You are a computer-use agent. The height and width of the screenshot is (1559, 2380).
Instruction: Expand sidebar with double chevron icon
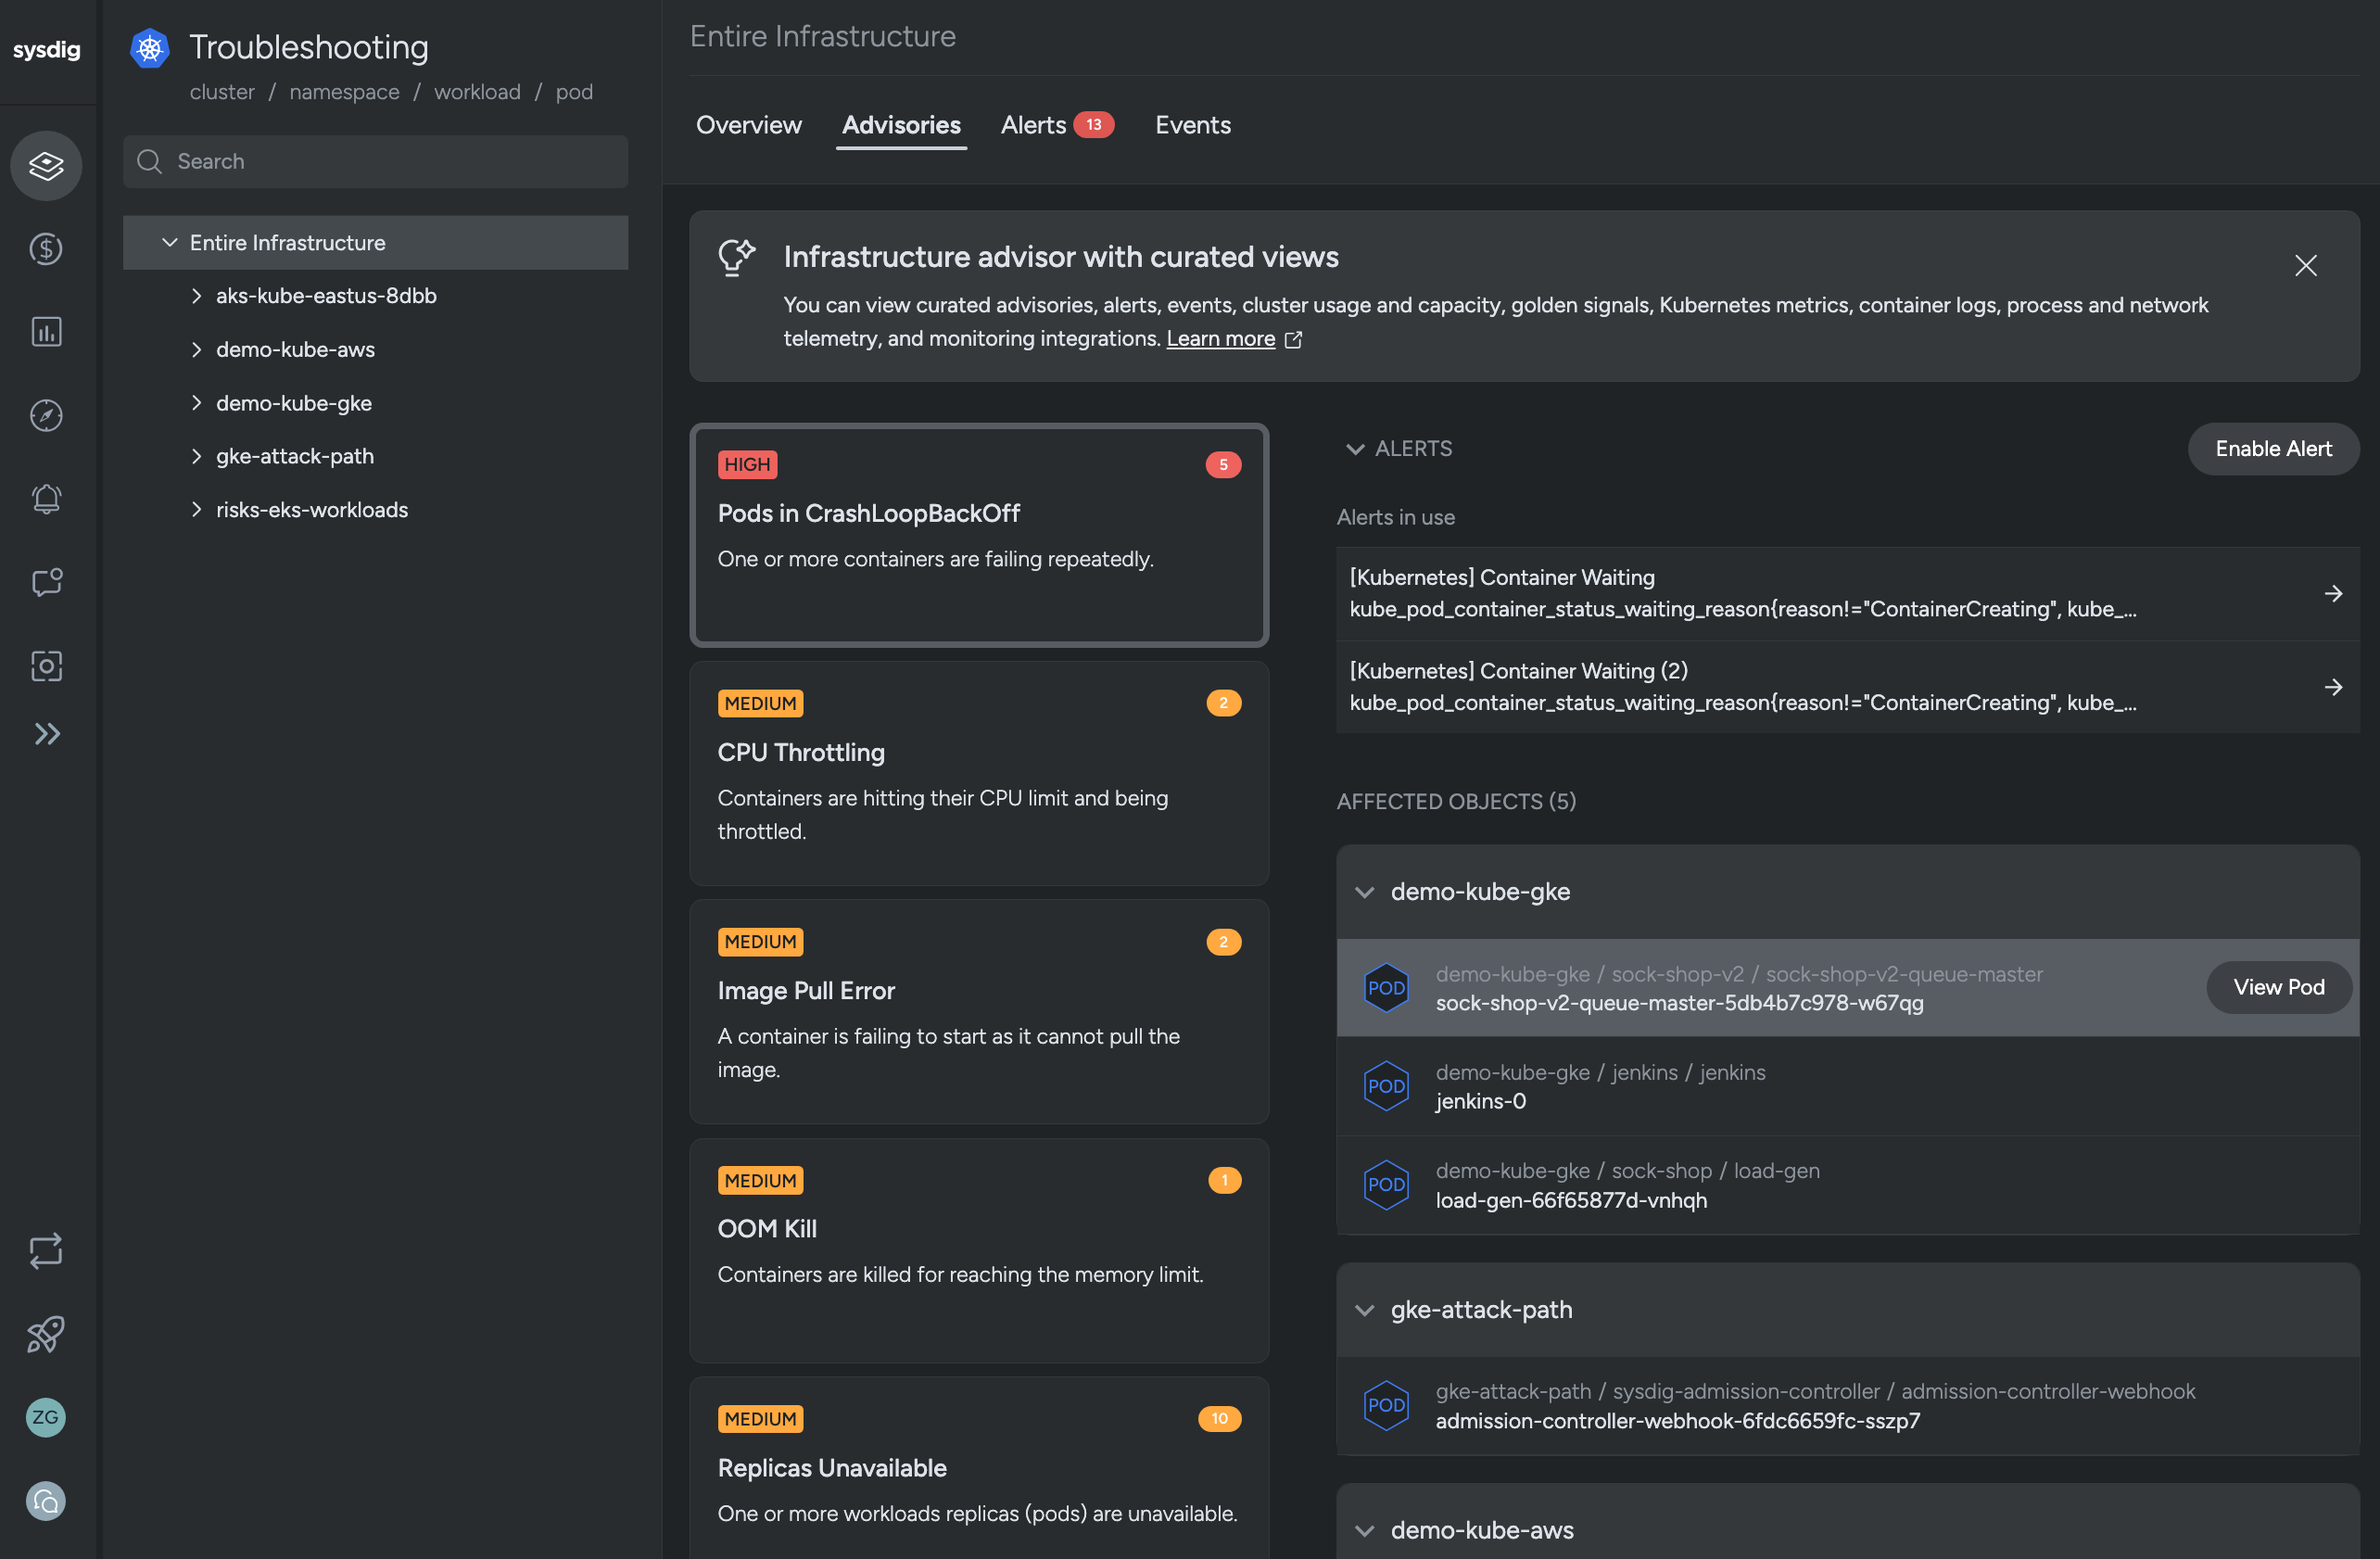point(46,734)
